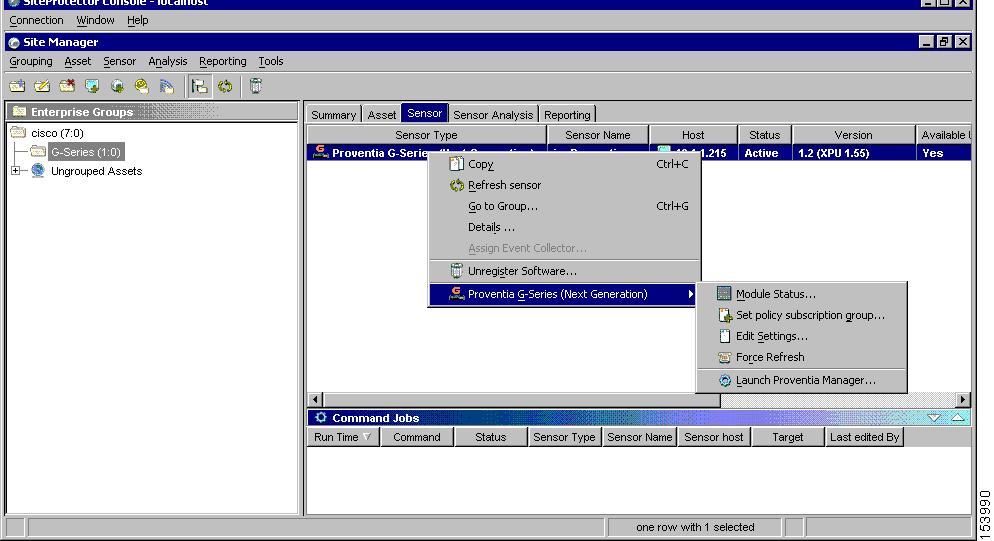Click the 1.2 (XPU 1.55) version cell
Image resolution: width=994 pixels, height=541 pixels.
[x=853, y=153]
